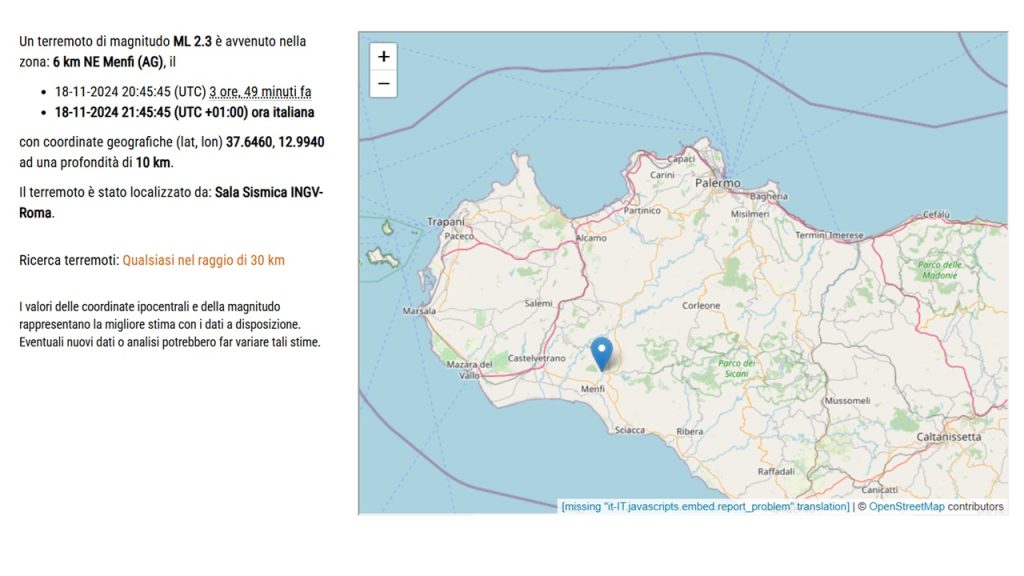This screenshot has width=1024, height=576.
Task: Click the Palermo label on the map
Action: click(x=717, y=184)
